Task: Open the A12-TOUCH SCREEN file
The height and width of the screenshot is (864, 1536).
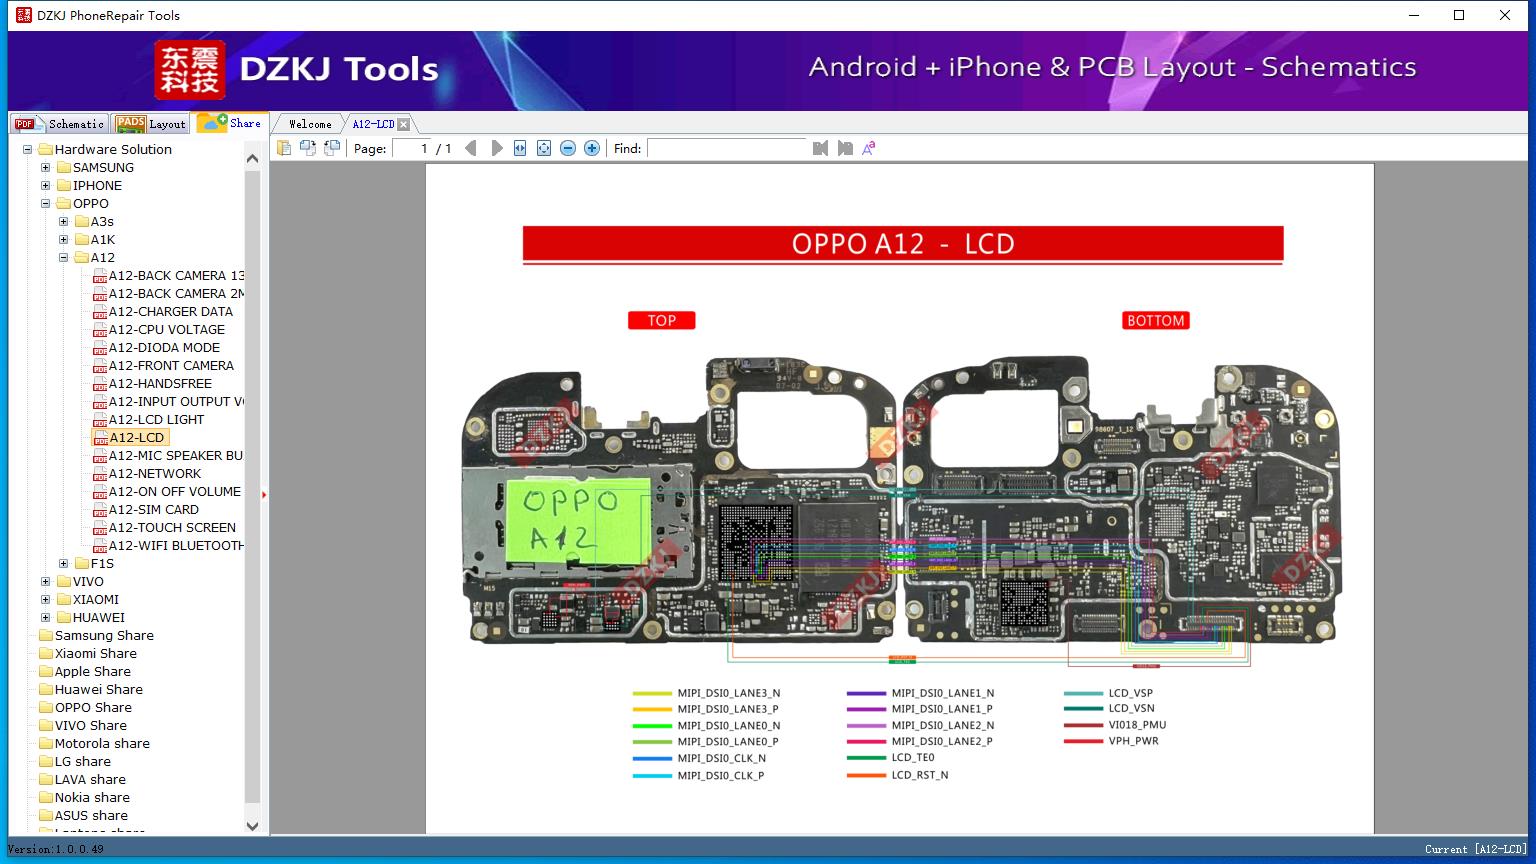Action: coord(172,528)
